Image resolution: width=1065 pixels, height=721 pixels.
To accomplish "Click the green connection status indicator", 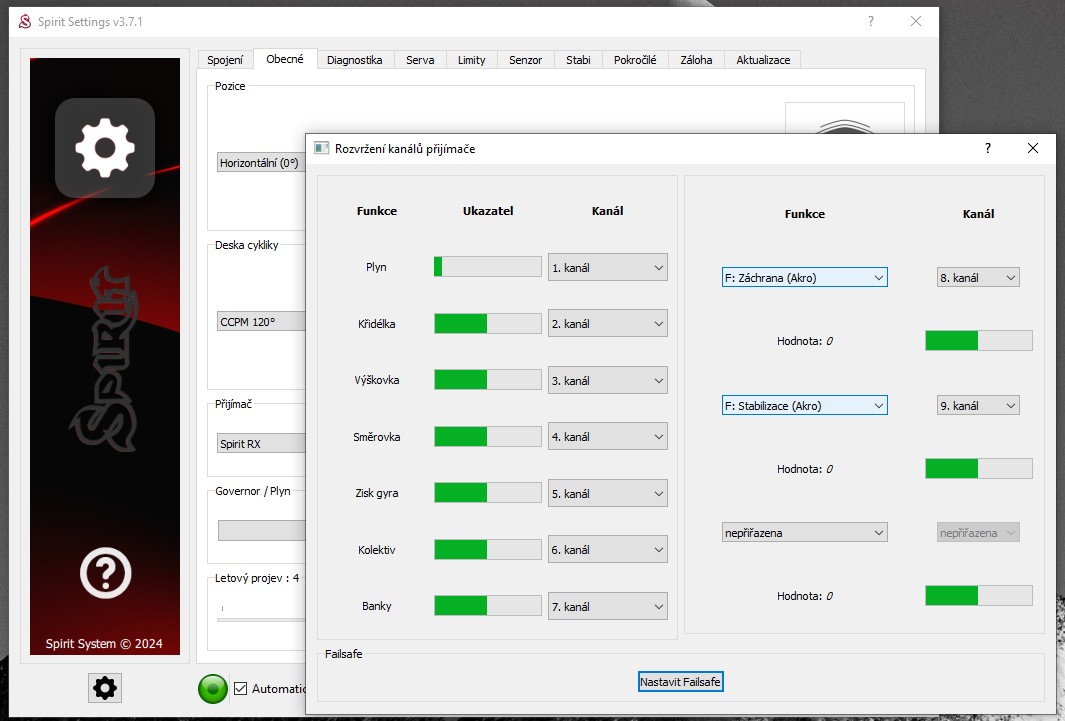I will [212, 689].
